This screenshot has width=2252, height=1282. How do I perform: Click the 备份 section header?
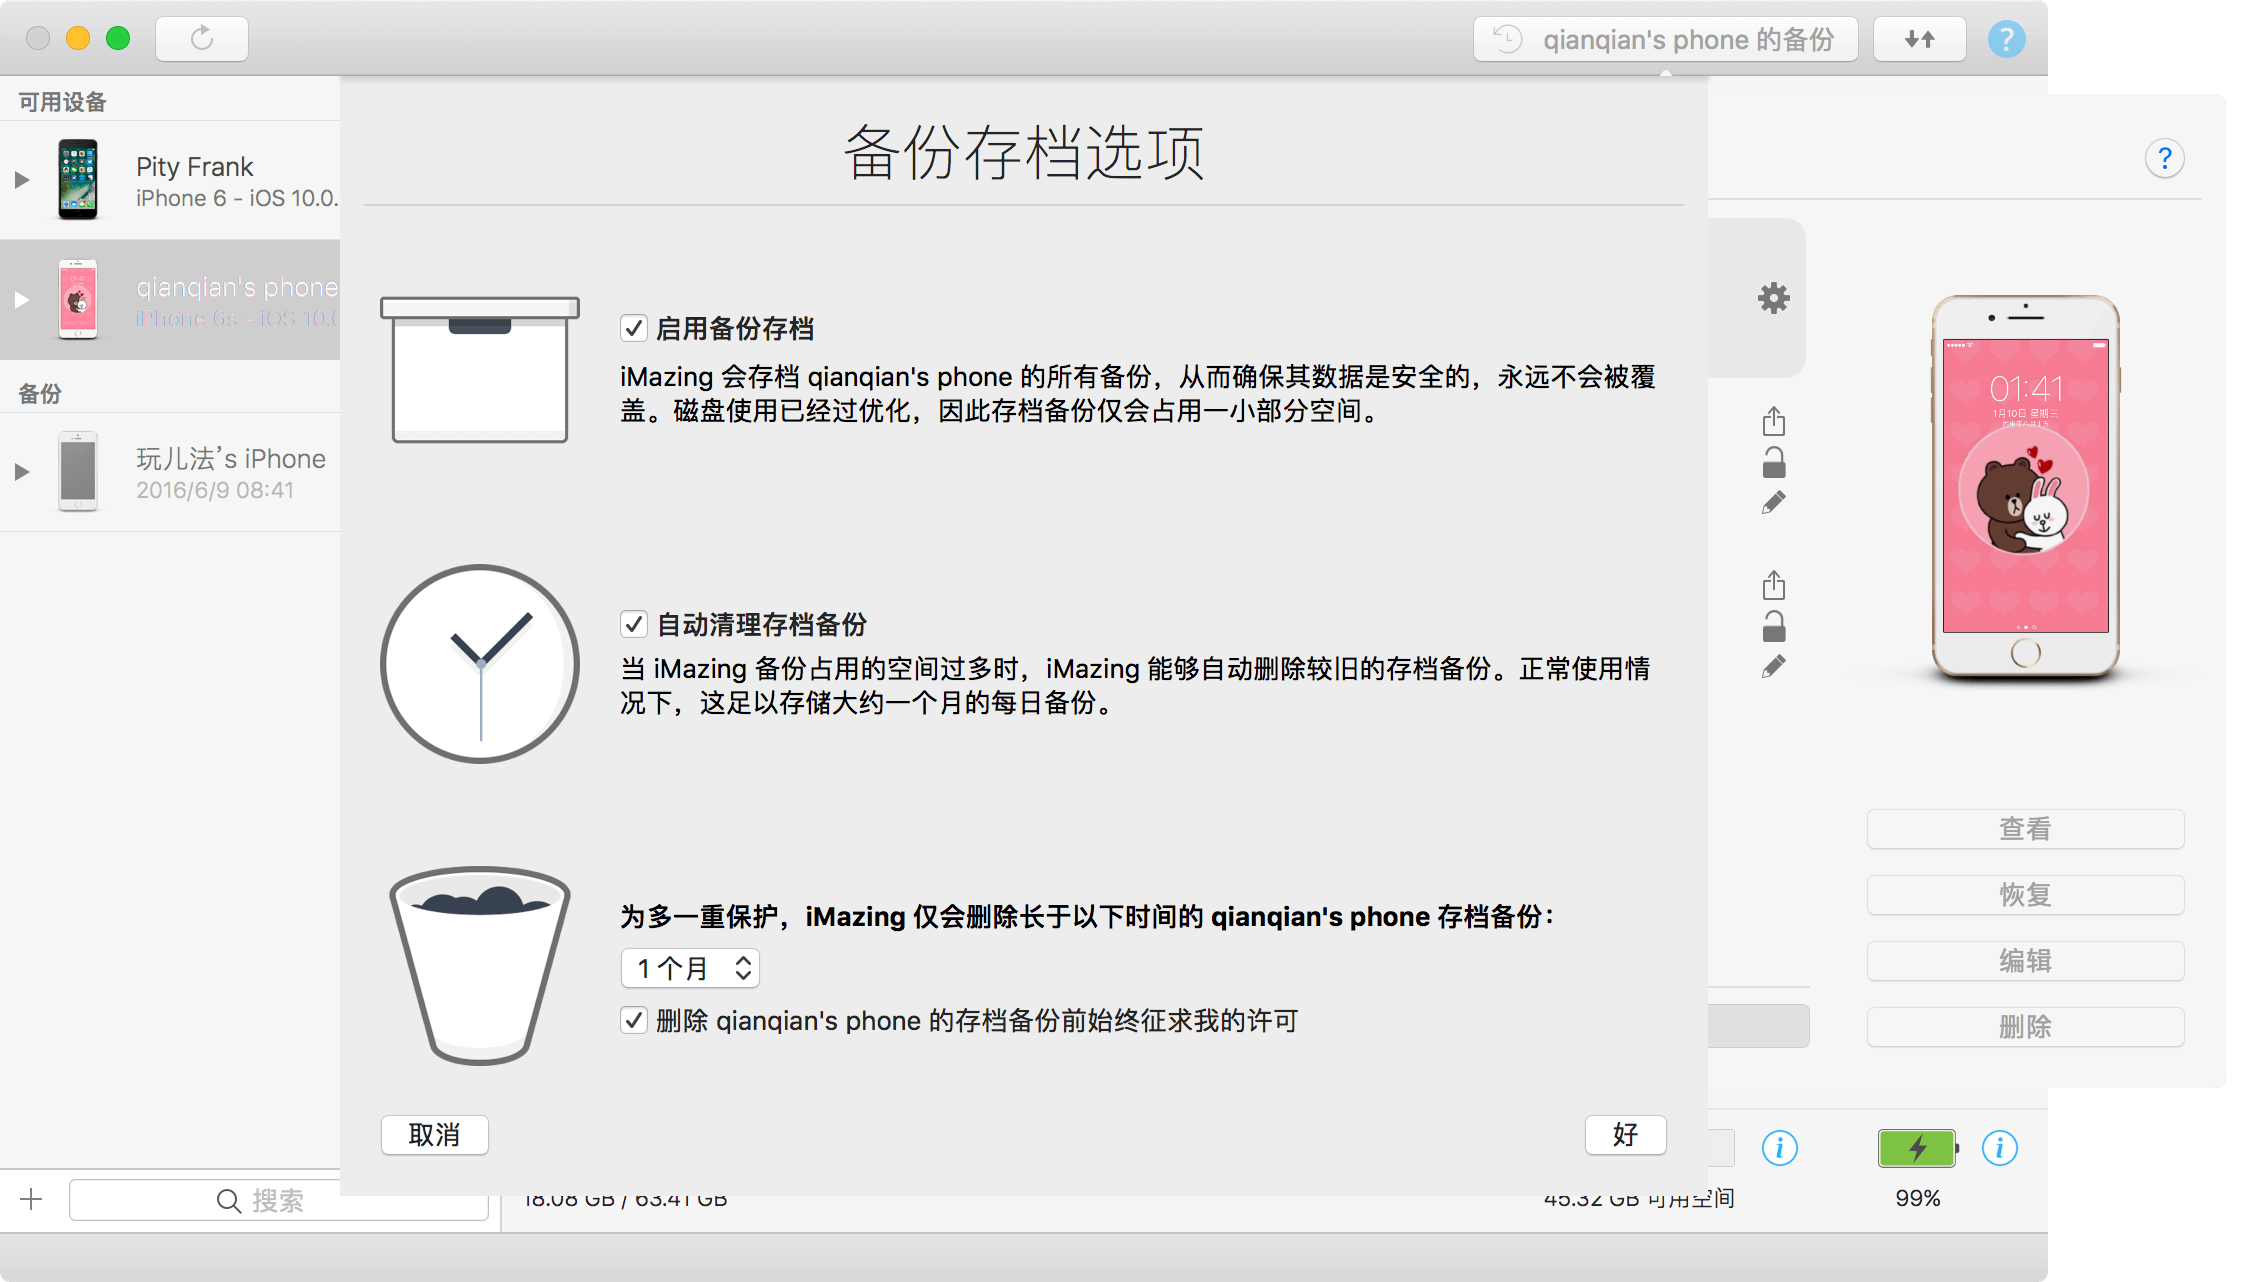pyautogui.click(x=40, y=394)
